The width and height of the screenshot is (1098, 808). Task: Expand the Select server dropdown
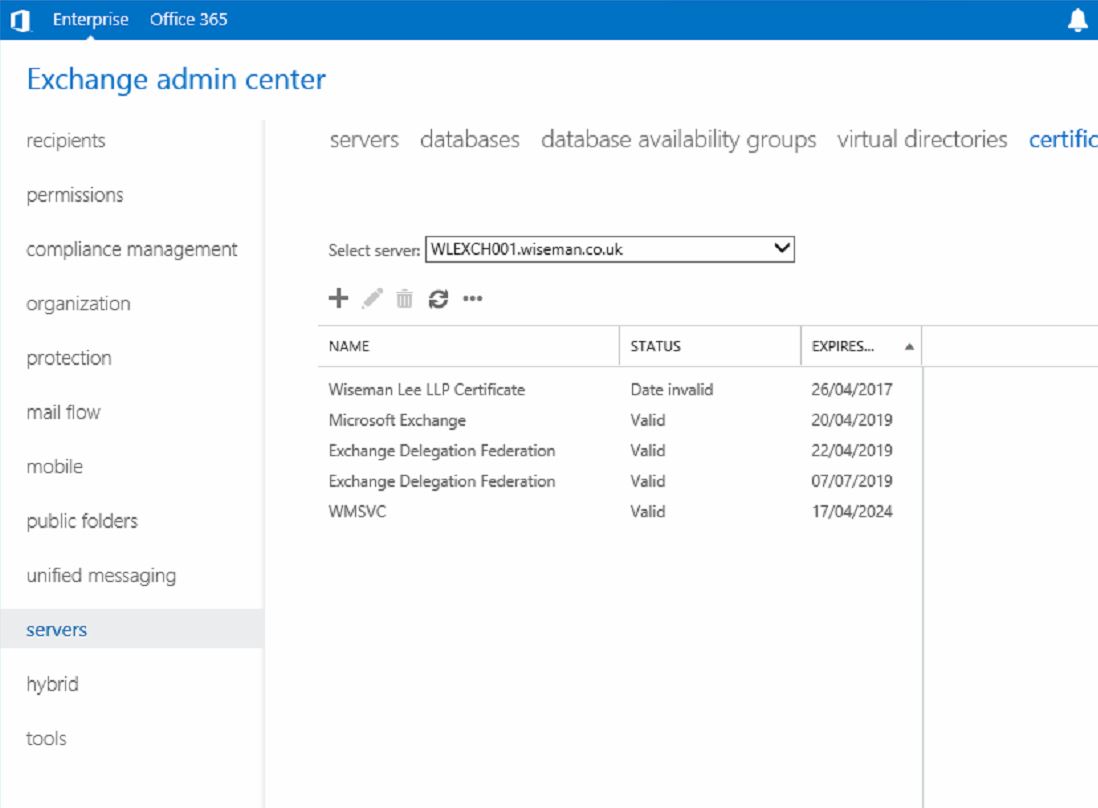coord(782,249)
